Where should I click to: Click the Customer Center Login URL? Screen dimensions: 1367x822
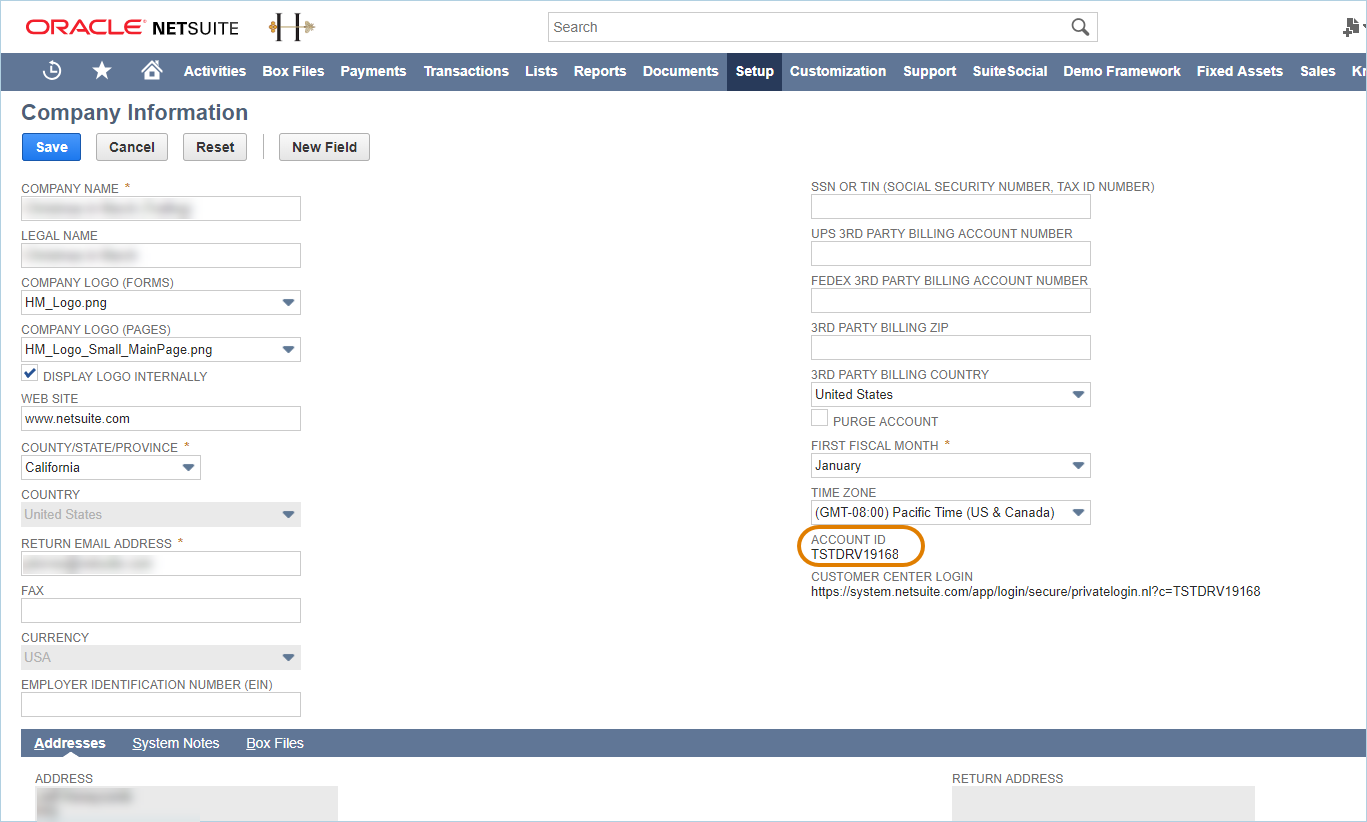click(1036, 591)
